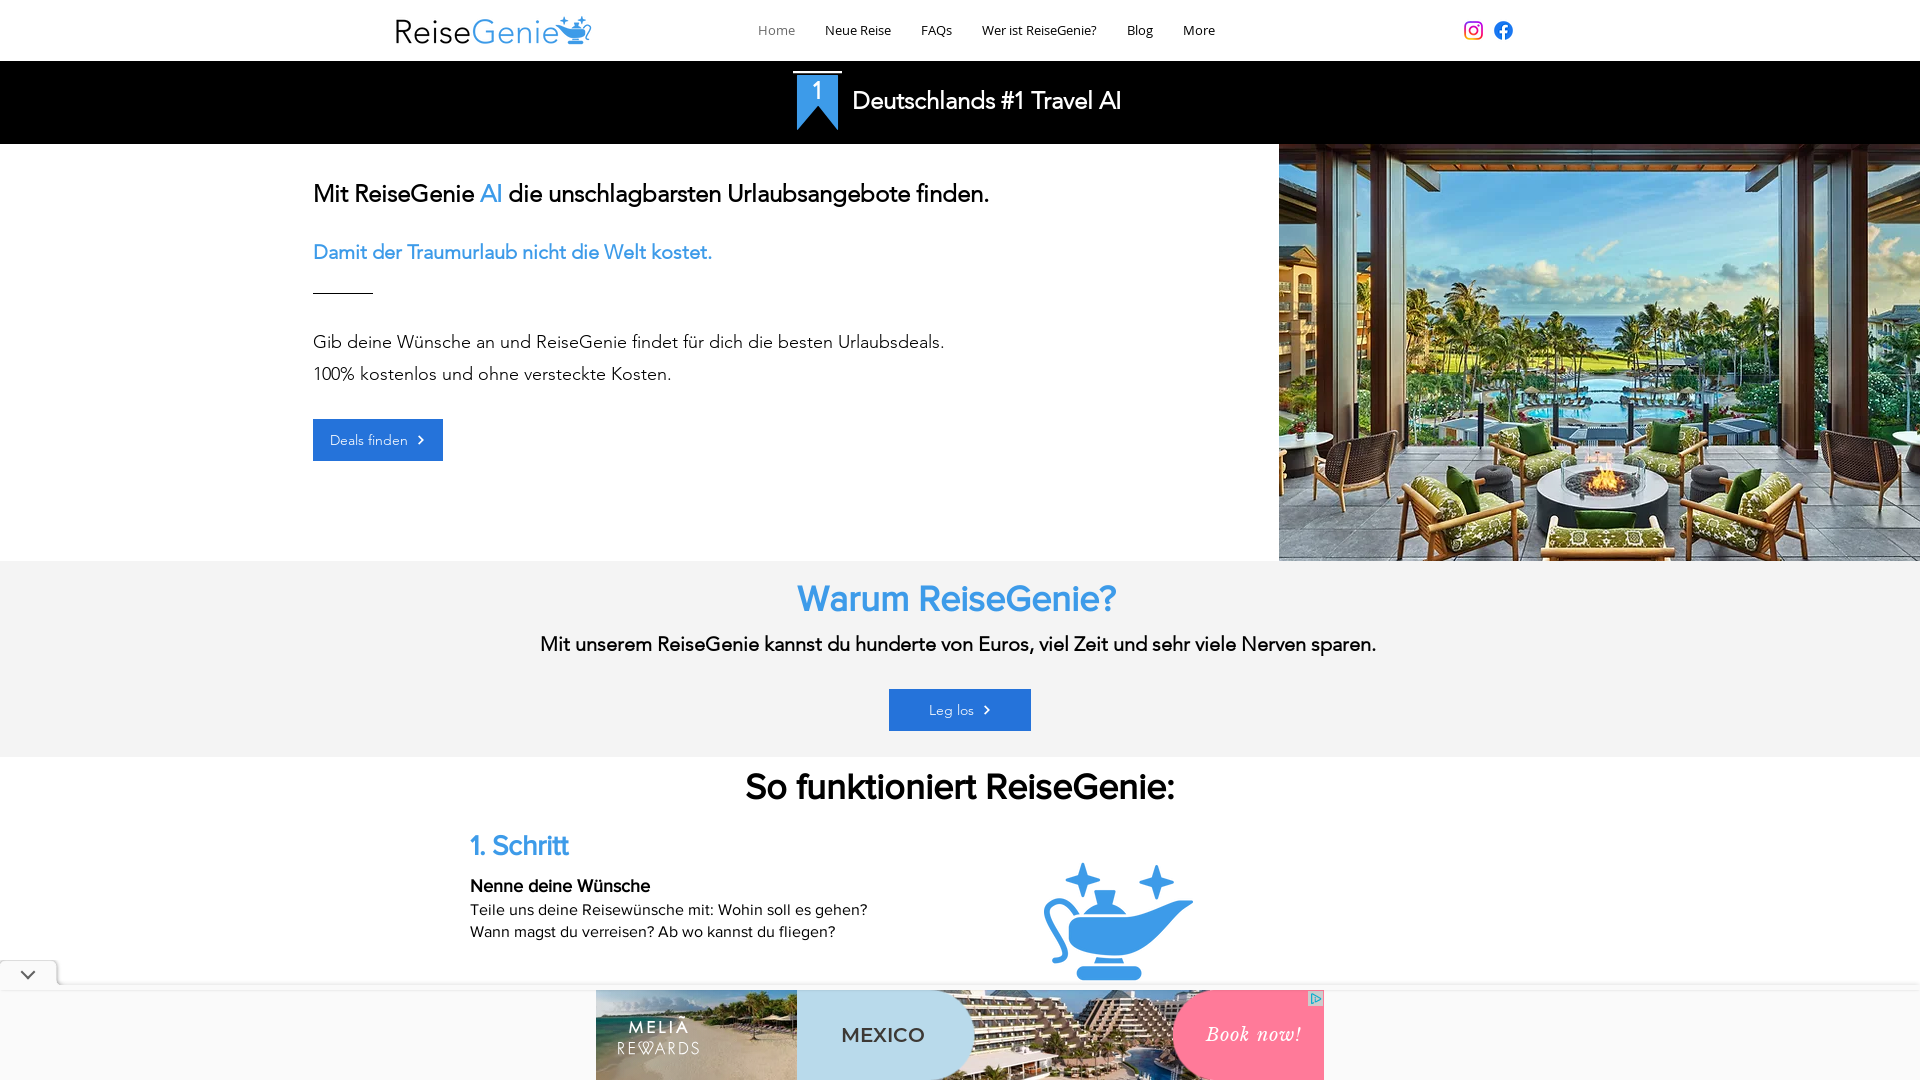Click Book now on the Melia ad

coord(1252,1035)
